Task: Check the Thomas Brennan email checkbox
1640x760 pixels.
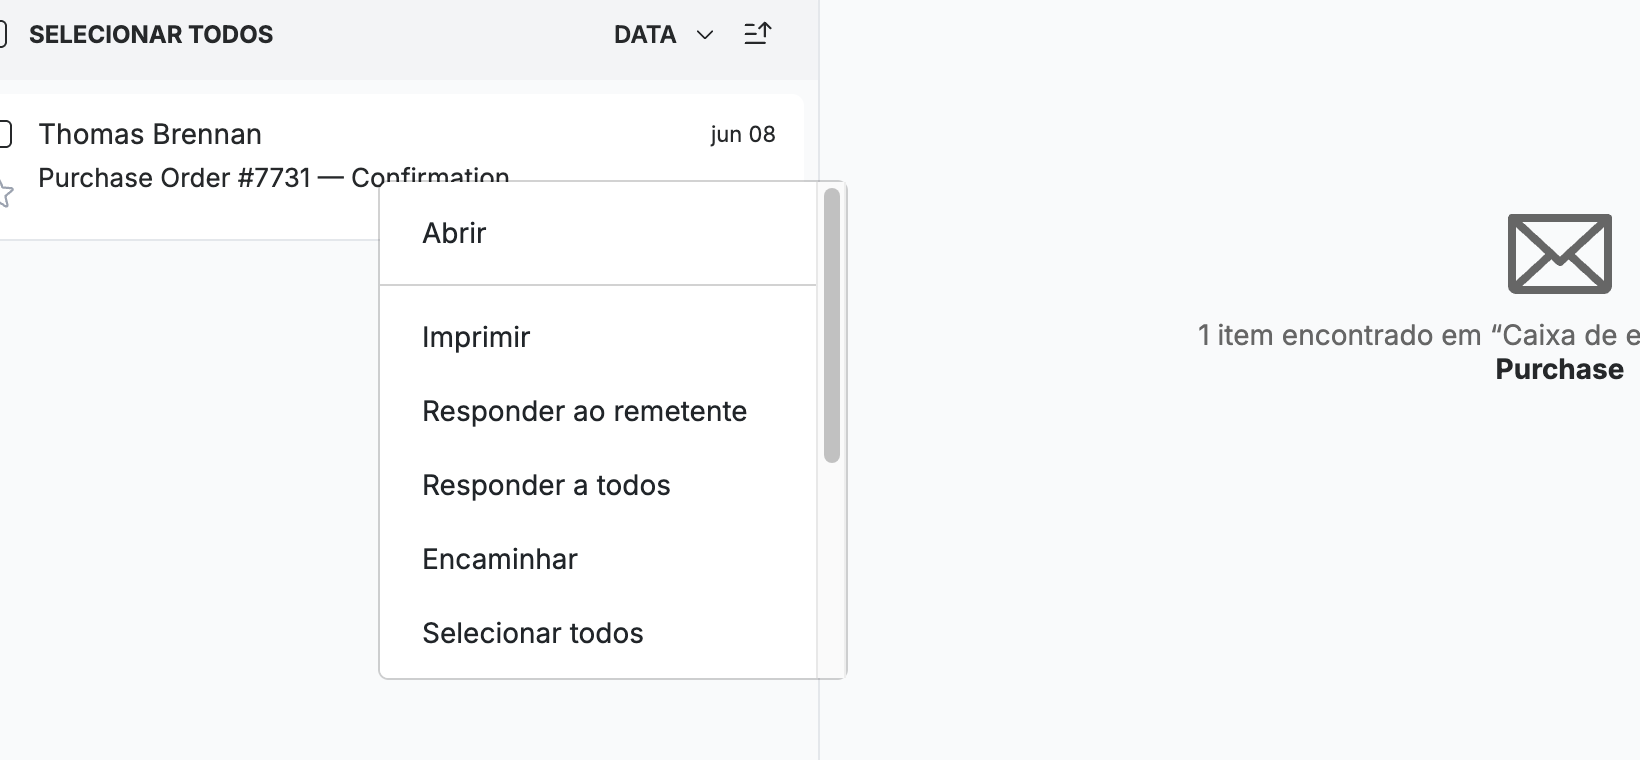Action: click(5, 134)
